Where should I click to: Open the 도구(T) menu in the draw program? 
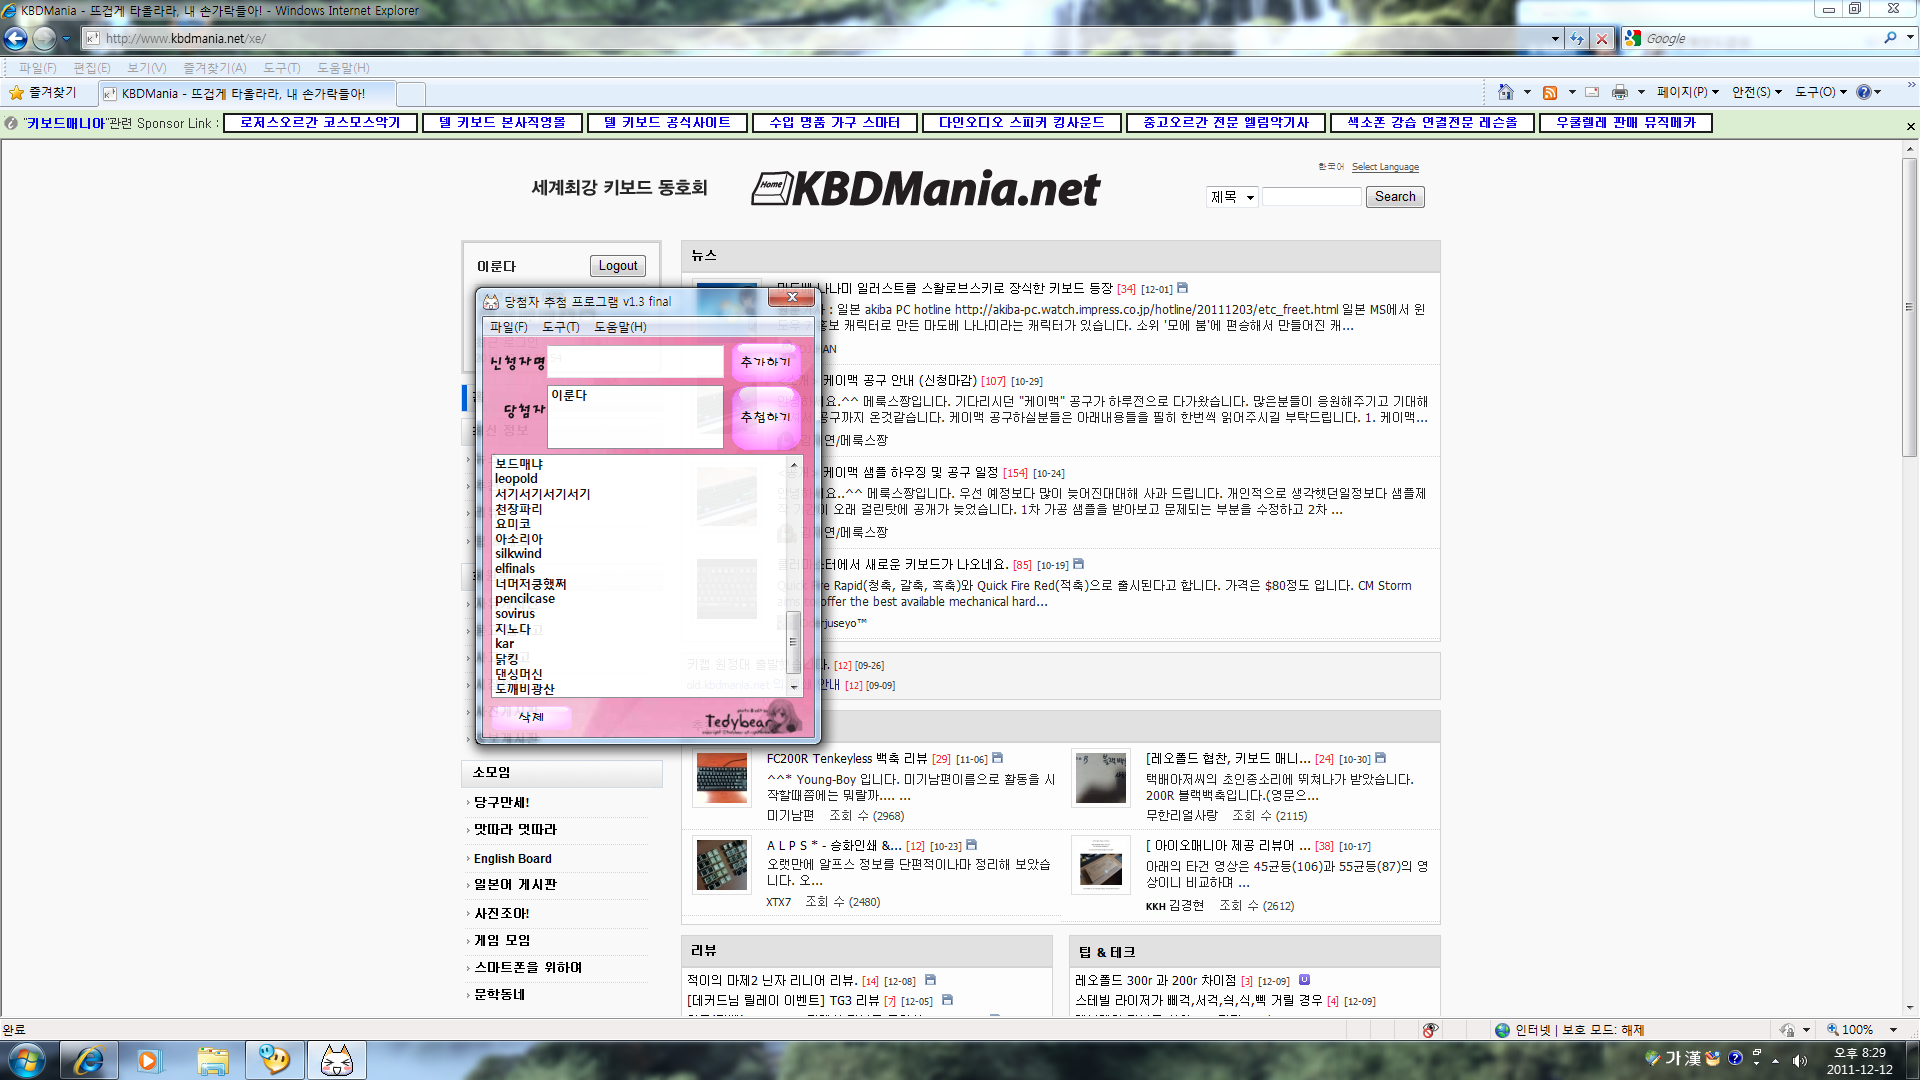point(560,327)
